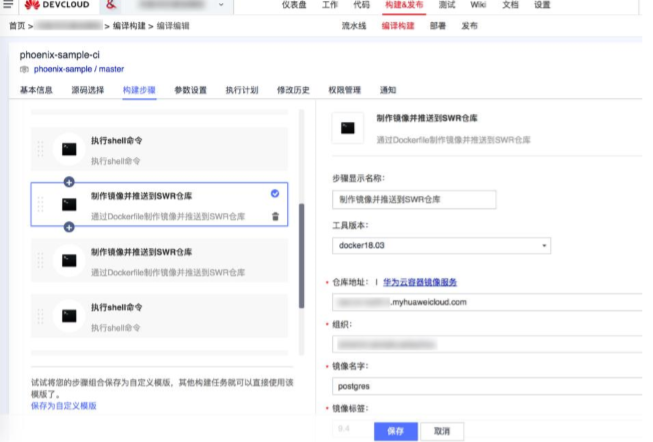Go to the 流水线 submenu
This screenshot has height=442, width=653.
pyautogui.click(x=354, y=26)
